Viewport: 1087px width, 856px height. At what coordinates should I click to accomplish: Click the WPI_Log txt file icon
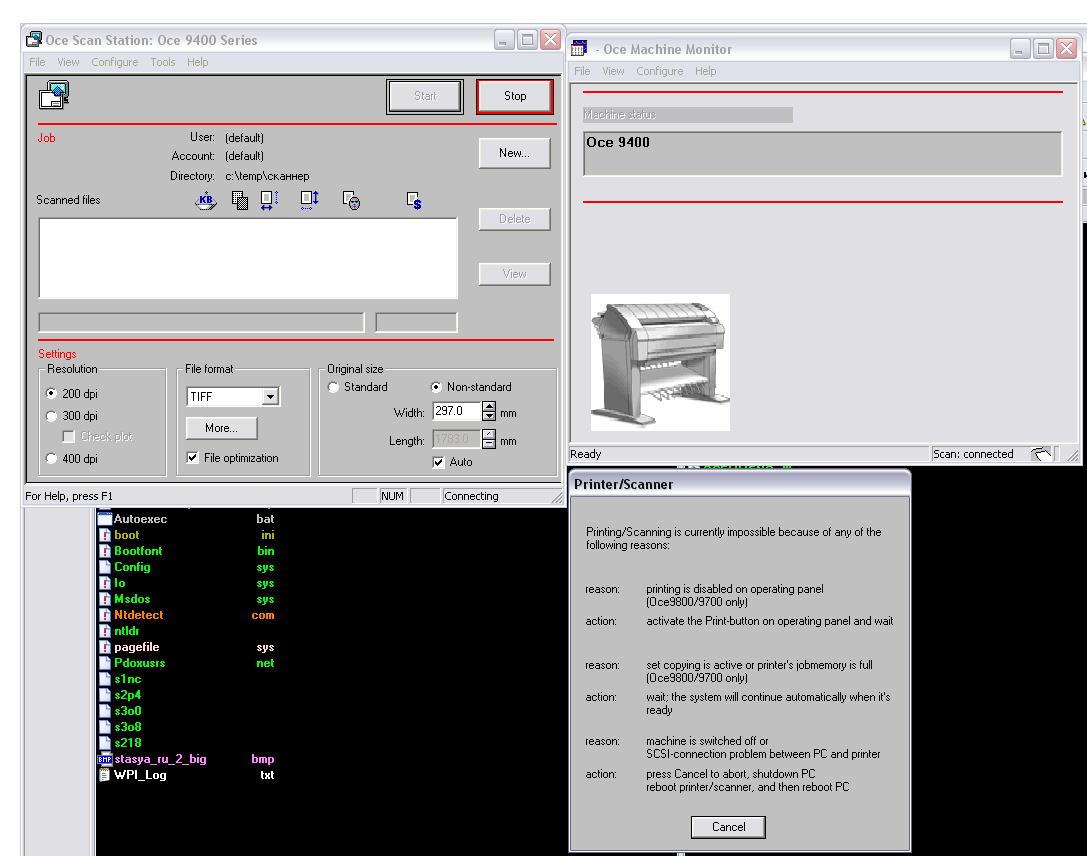click(105, 775)
